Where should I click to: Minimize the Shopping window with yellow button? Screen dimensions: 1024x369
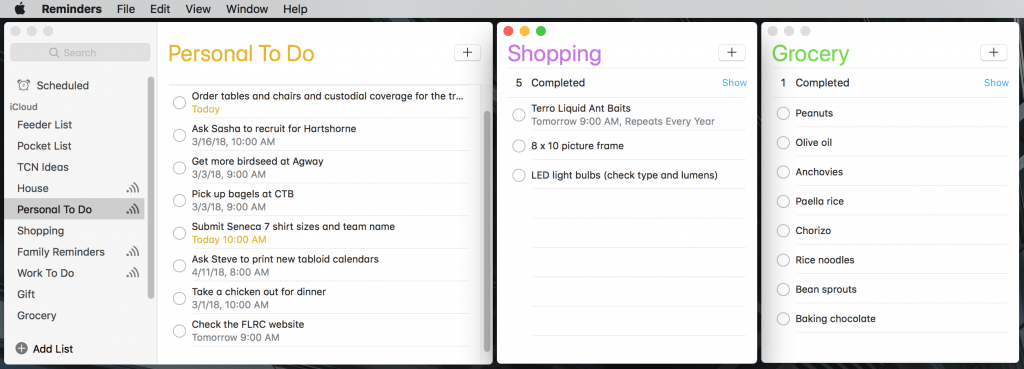(x=524, y=31)
